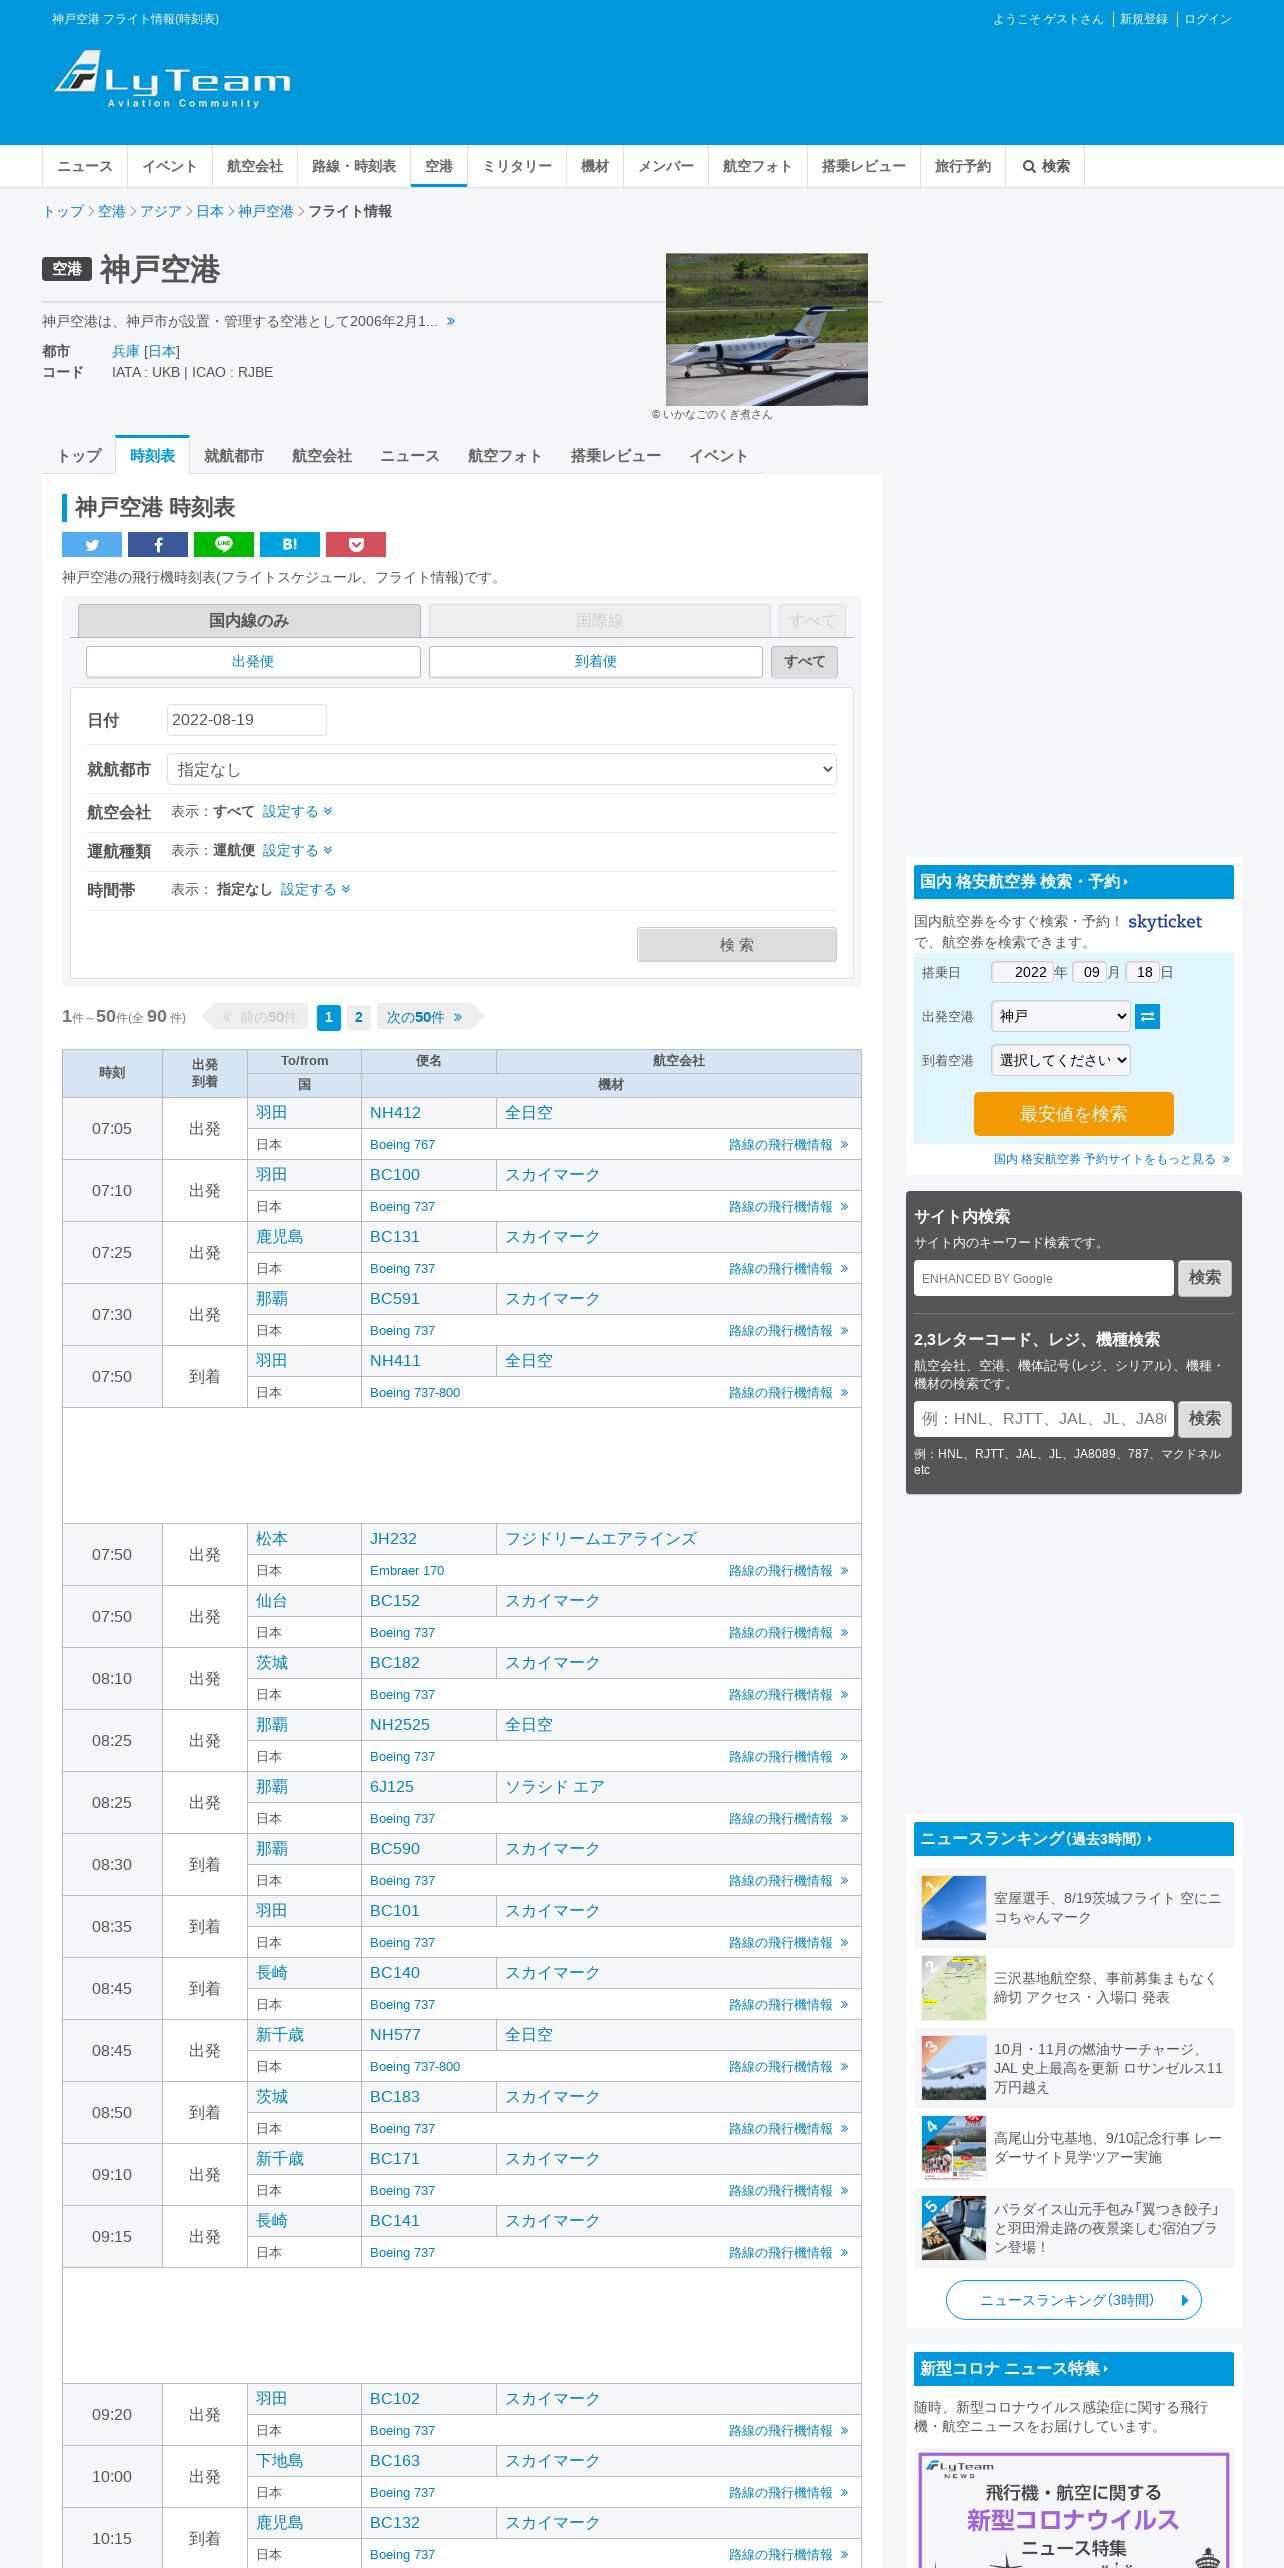Click the 日付 date input field
Screen dimensions: 1284x2568
pyautogui.click(x=247, y=720)
